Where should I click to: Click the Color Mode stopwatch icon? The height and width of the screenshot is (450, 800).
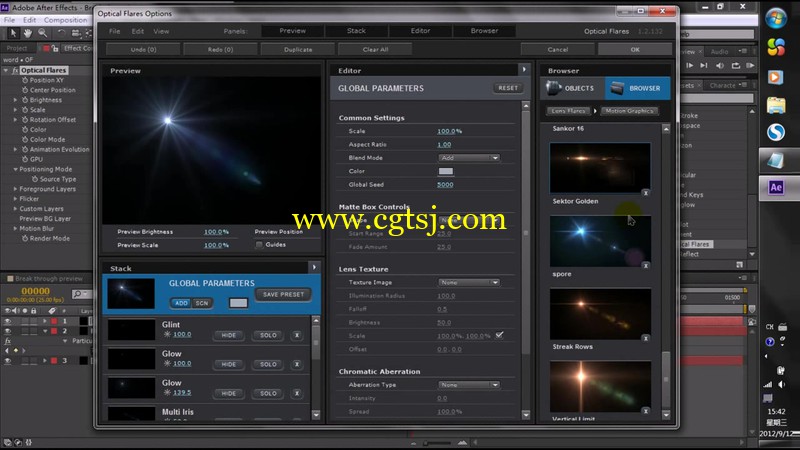pyautogui.click(x=25, y=139)
